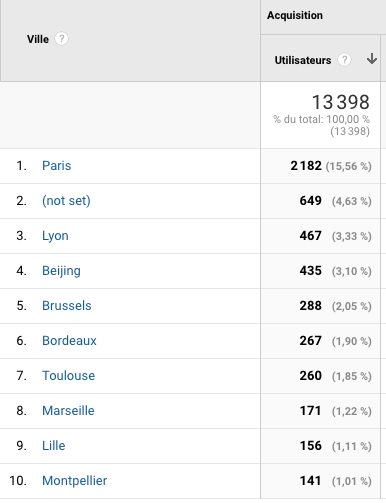Click the Utilisateurs help question mark icon
The image size is (386, 503).
(344, 60)
